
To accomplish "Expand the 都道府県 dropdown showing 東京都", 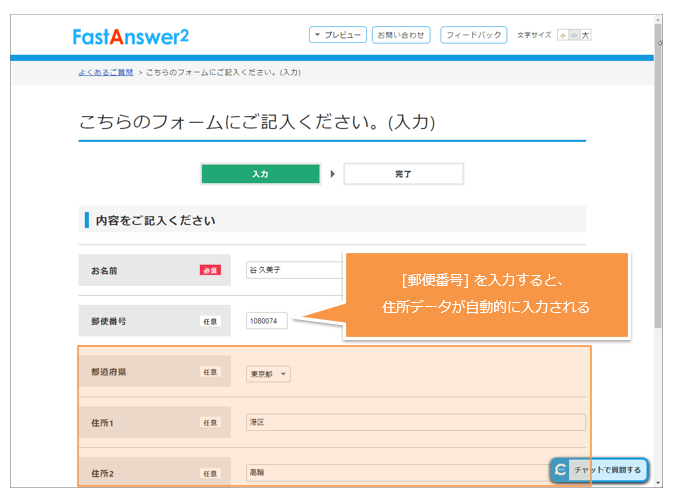I will point(268,374).
